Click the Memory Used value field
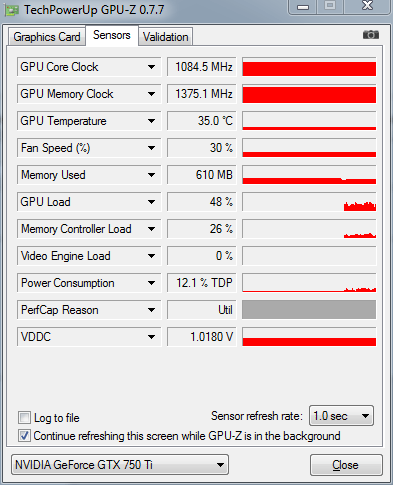 [x=202, y=175]
